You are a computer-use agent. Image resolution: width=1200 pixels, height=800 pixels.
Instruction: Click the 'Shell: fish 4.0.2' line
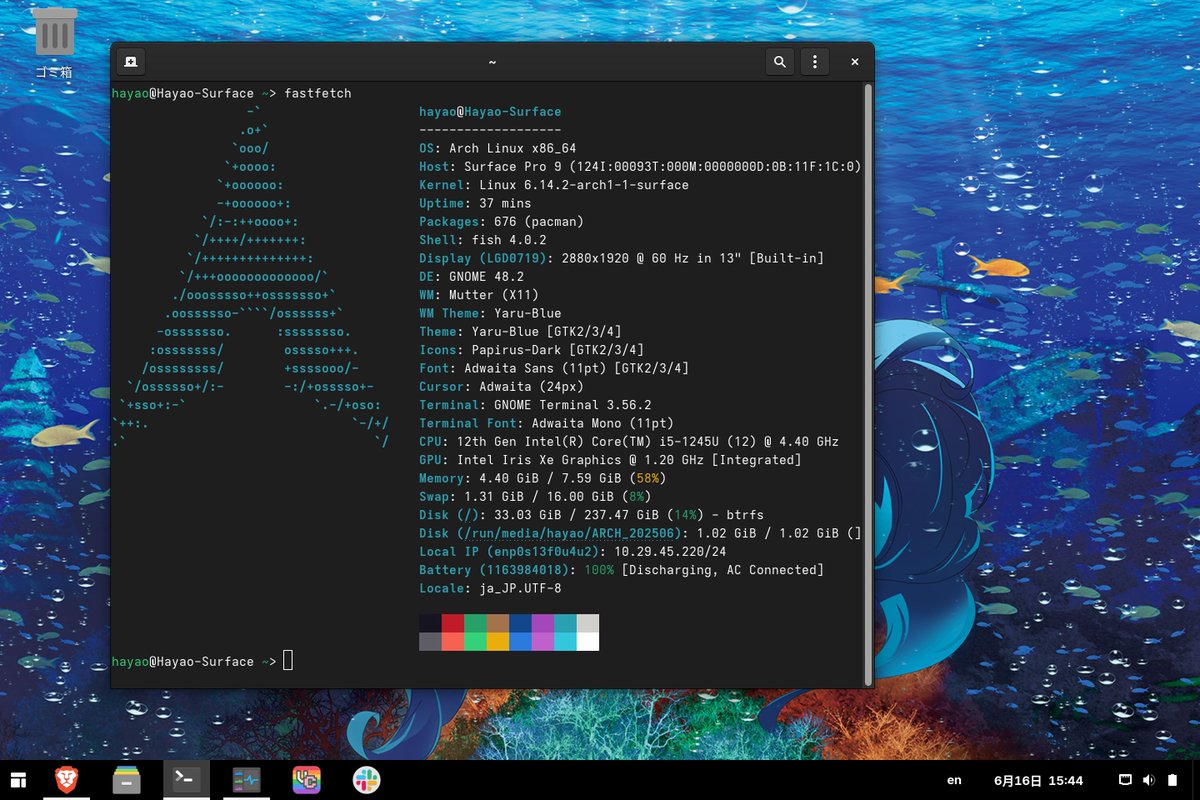point(483,240)
